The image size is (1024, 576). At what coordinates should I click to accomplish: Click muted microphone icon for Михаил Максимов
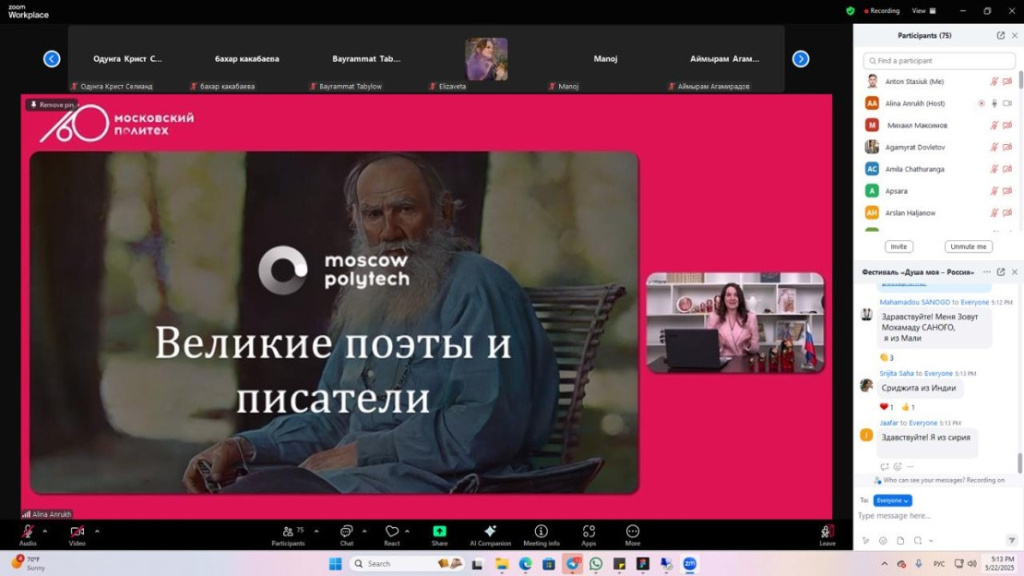click(994, 125)
